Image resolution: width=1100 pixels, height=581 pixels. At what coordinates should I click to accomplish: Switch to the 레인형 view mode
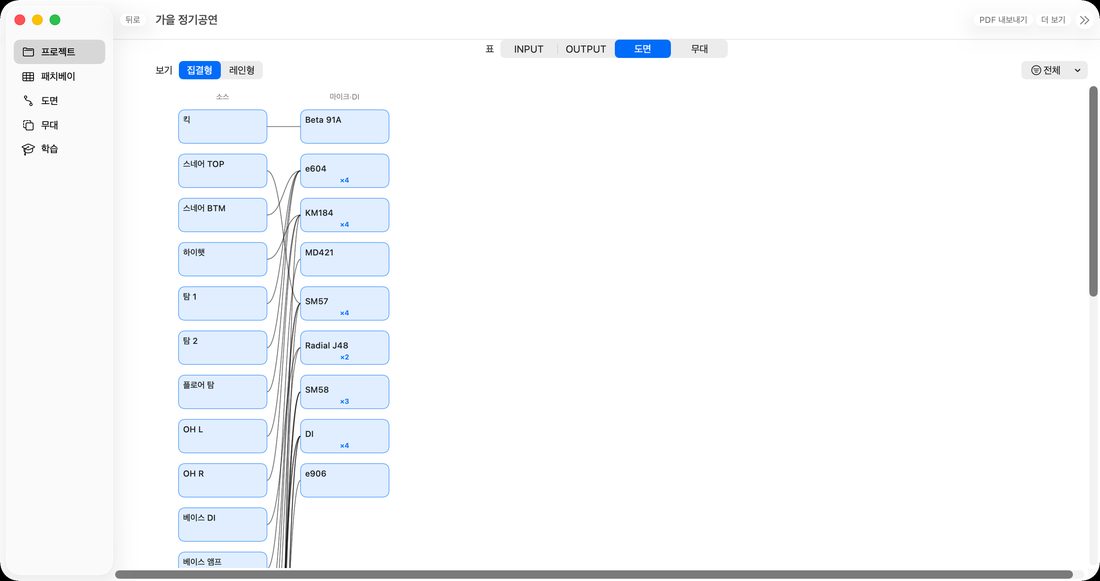[243, 70]
